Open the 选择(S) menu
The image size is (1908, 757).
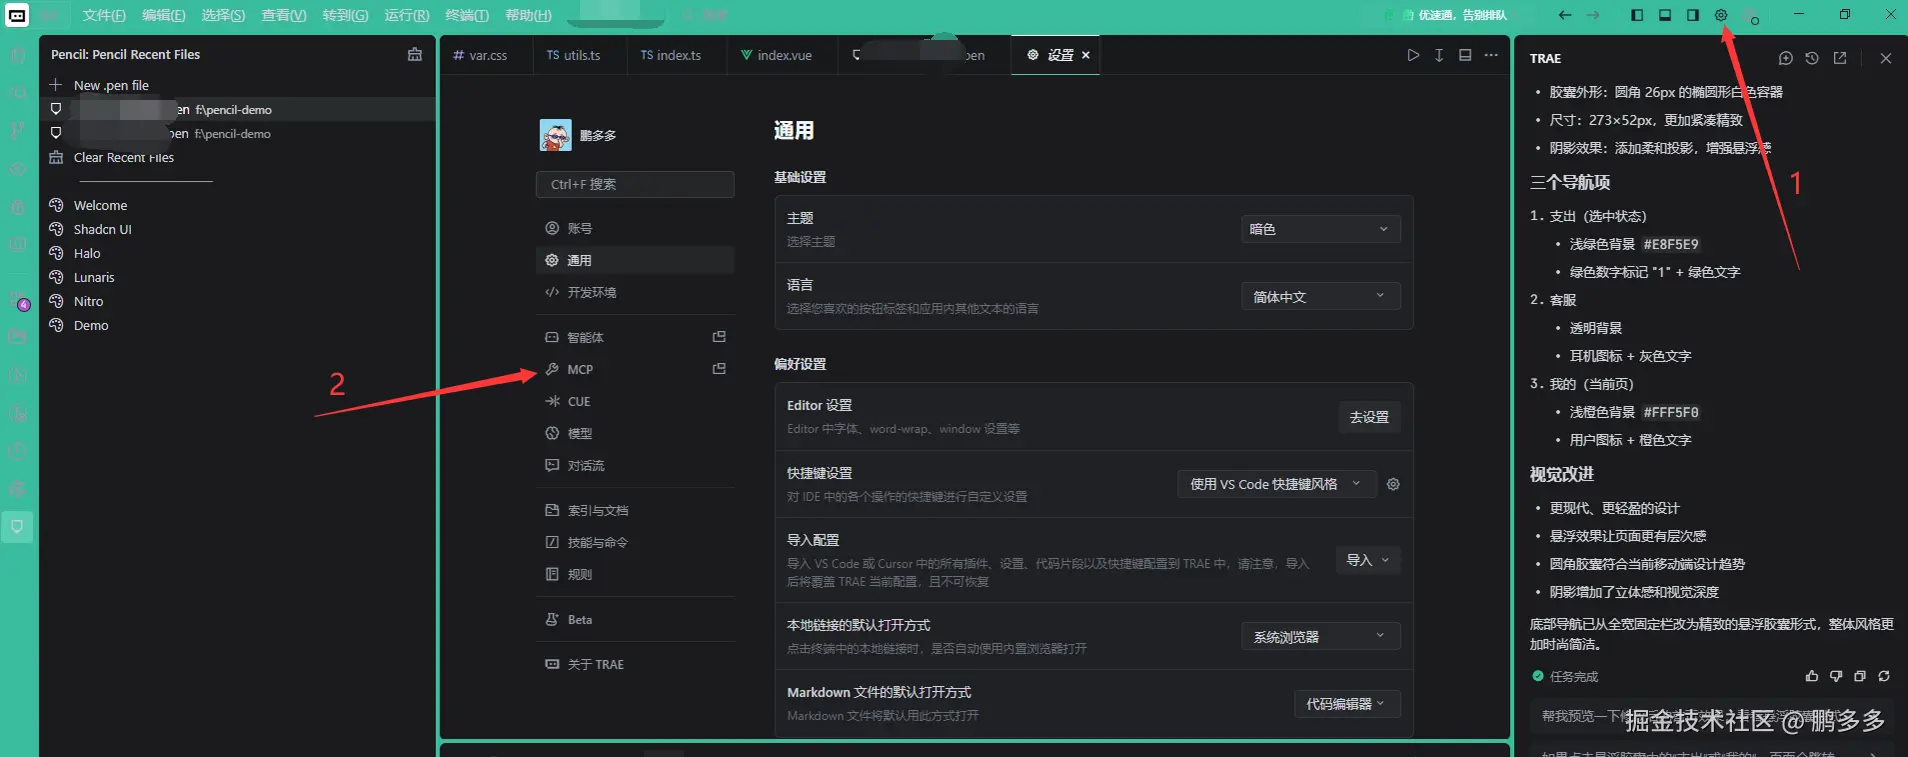223,15
